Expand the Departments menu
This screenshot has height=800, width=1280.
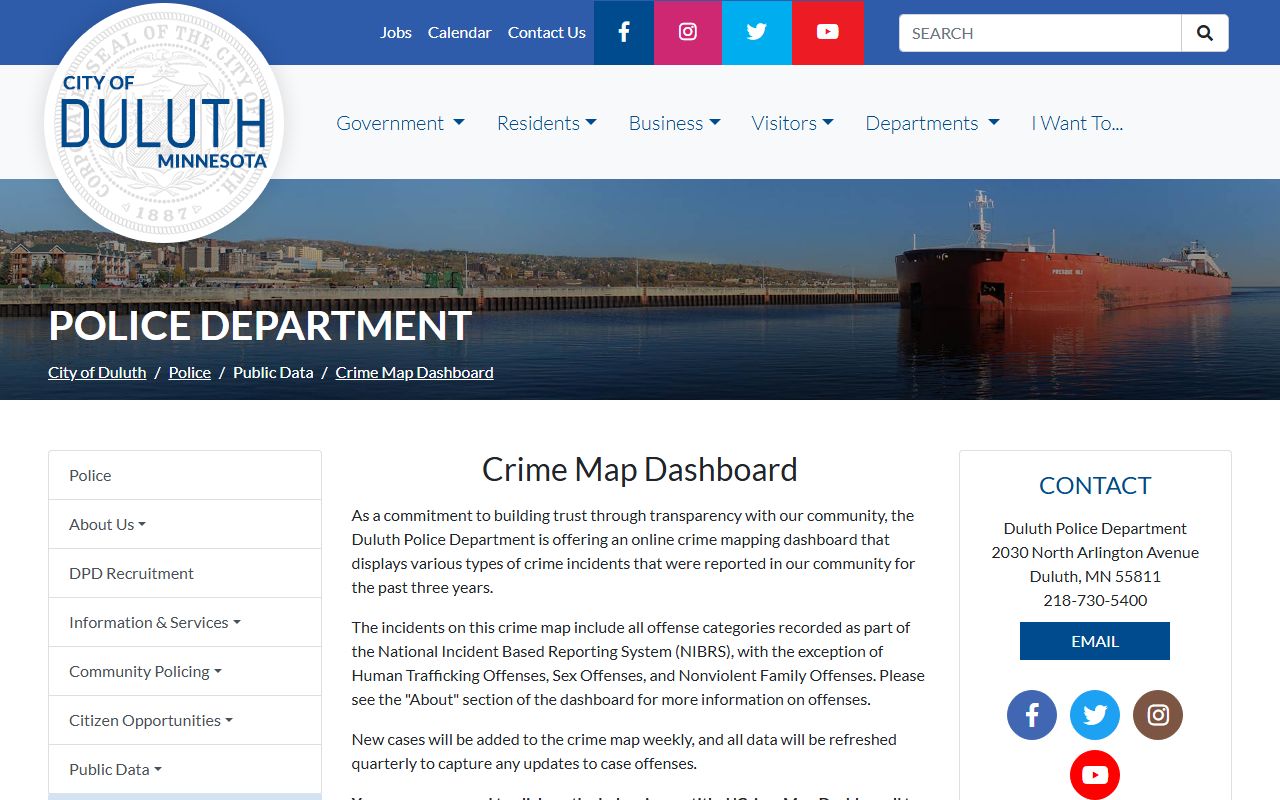coord(932,123)
